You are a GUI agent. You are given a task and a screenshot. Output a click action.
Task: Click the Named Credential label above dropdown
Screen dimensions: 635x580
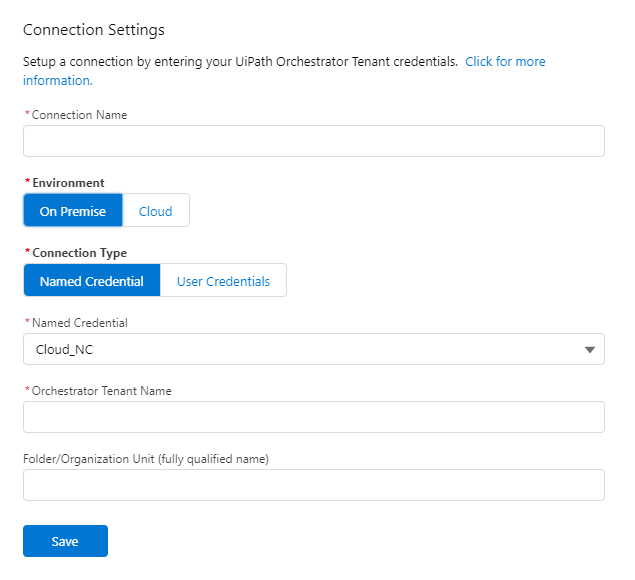coord(80,323)
